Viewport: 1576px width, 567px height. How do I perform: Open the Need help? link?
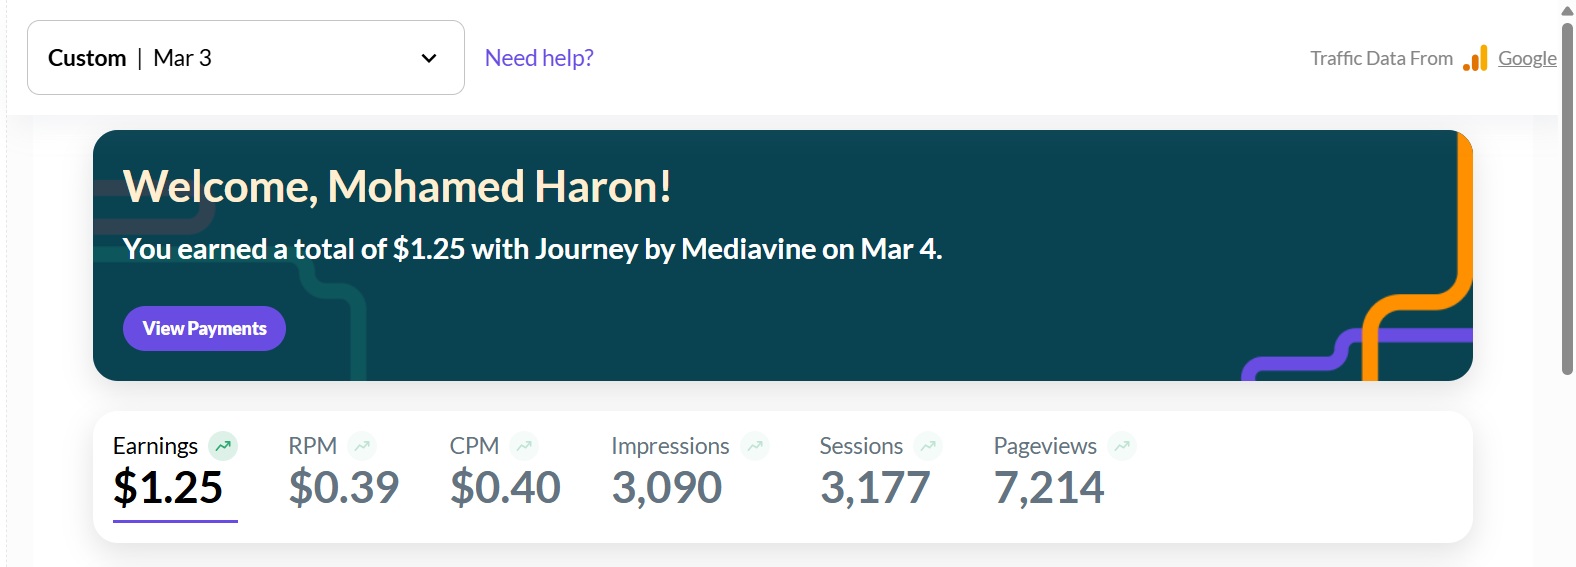(x=539, y=58)
